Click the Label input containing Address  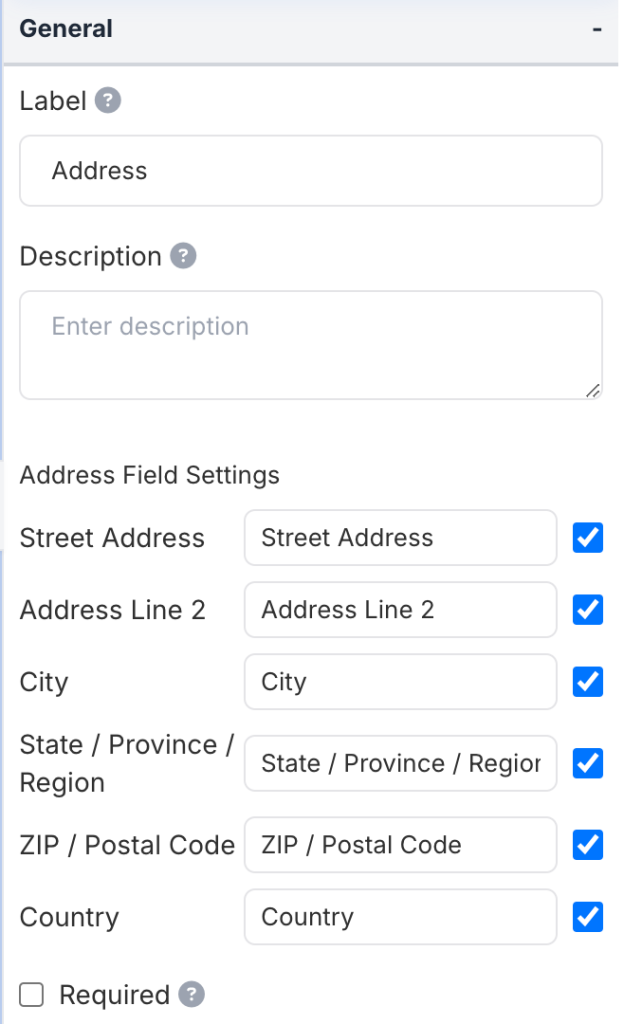(x=311, y=171)
